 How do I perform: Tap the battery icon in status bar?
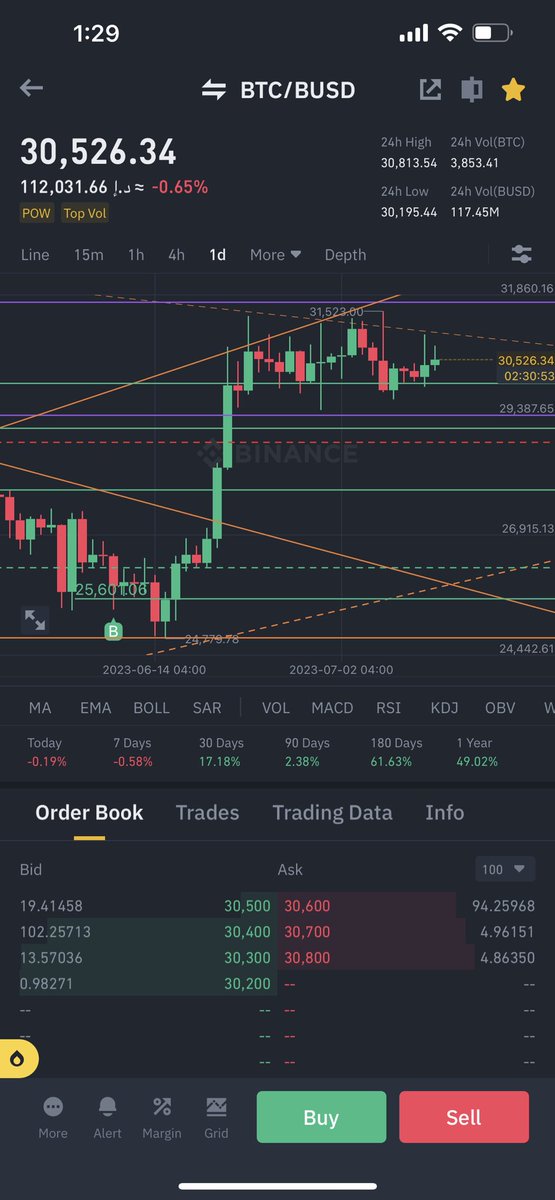tap(492, 33)
